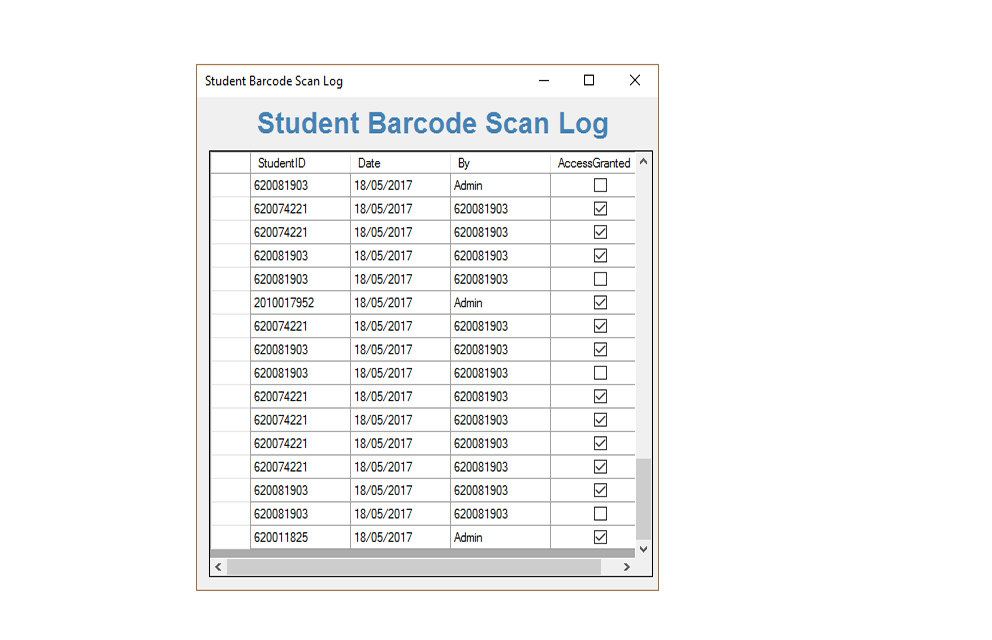Select the Admin cell in the 620011825 row

pyautogui.click(x=500, y=538)
